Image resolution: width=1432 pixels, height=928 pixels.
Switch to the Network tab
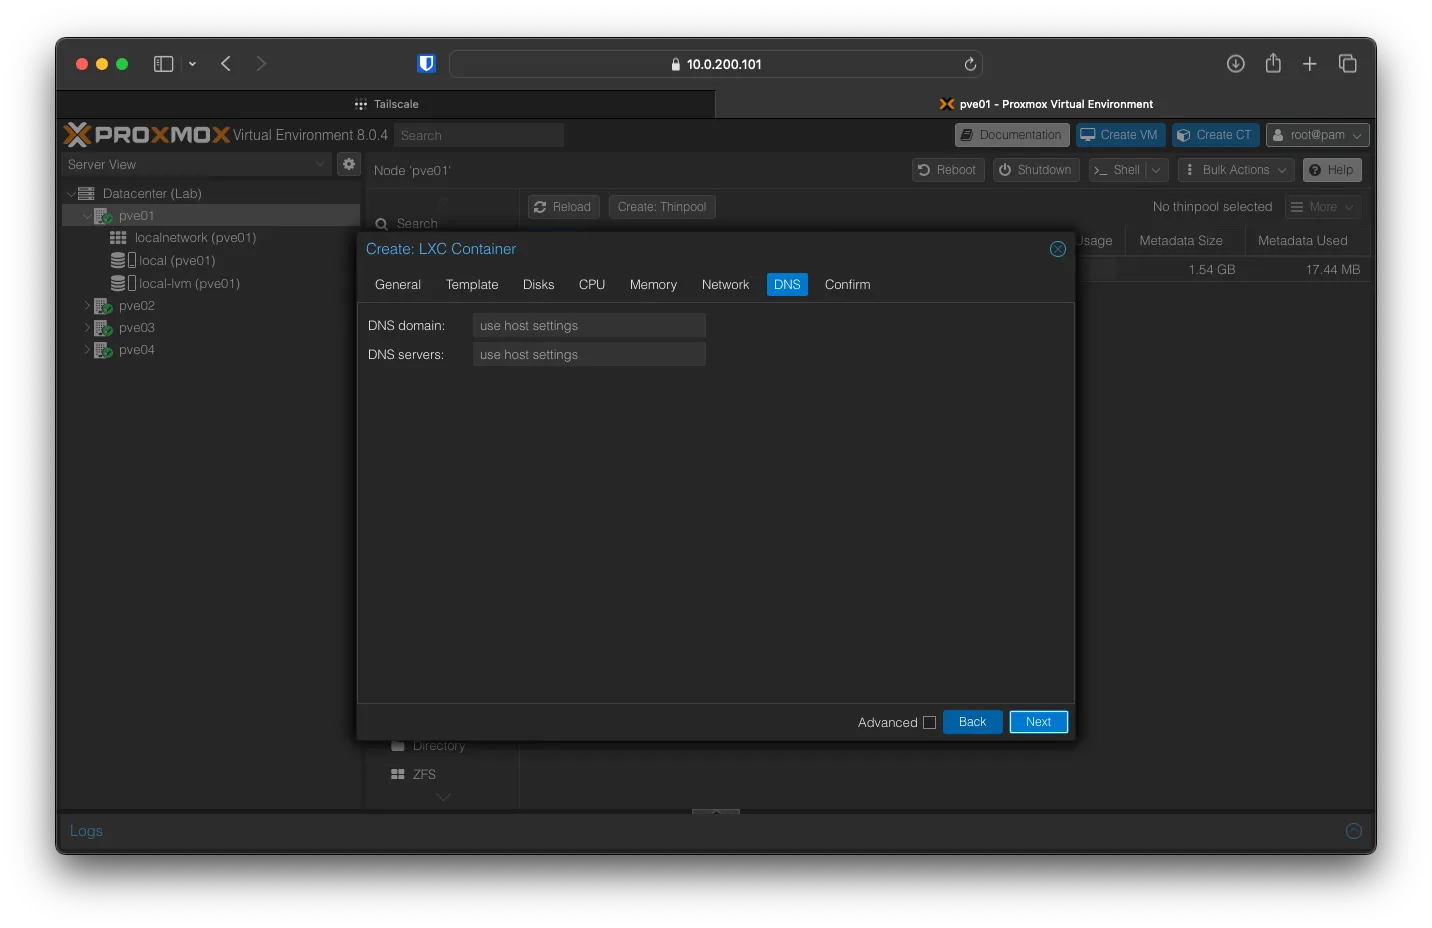point(725,285)
